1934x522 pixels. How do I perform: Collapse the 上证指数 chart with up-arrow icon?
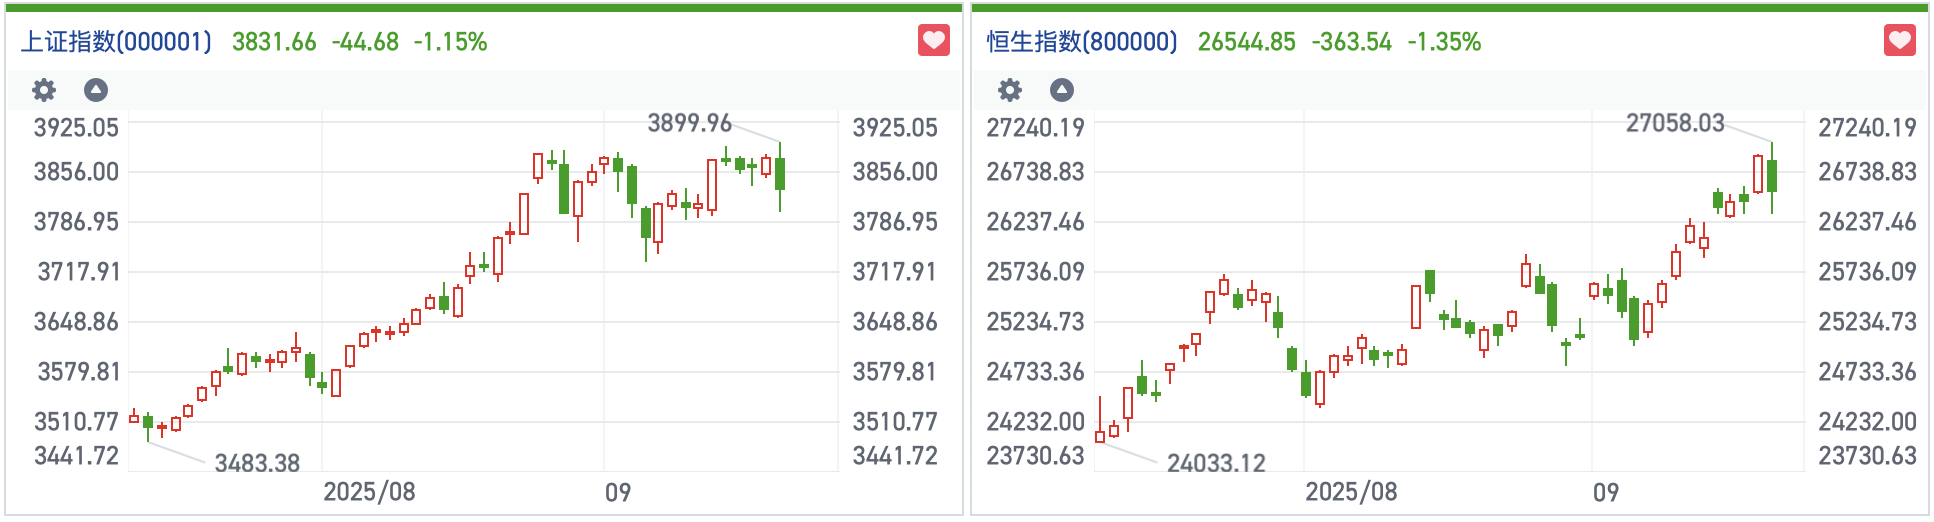[x=96, y=90]
